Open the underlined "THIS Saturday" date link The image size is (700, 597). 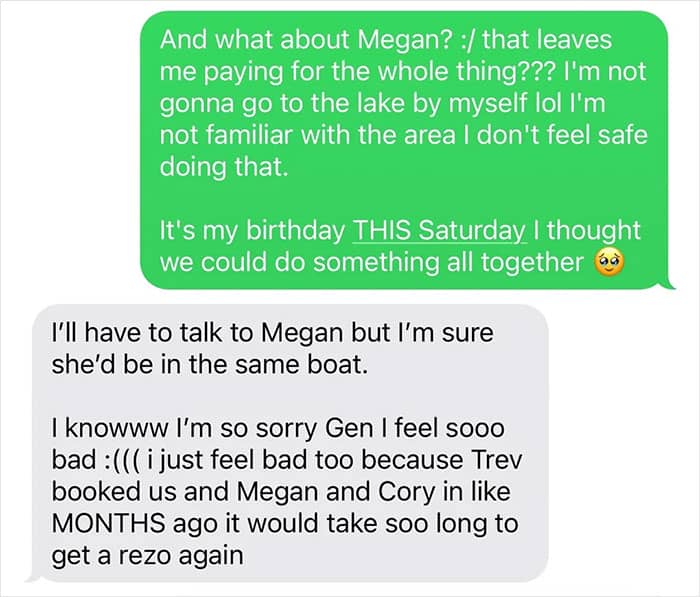[x=439, y=231]
